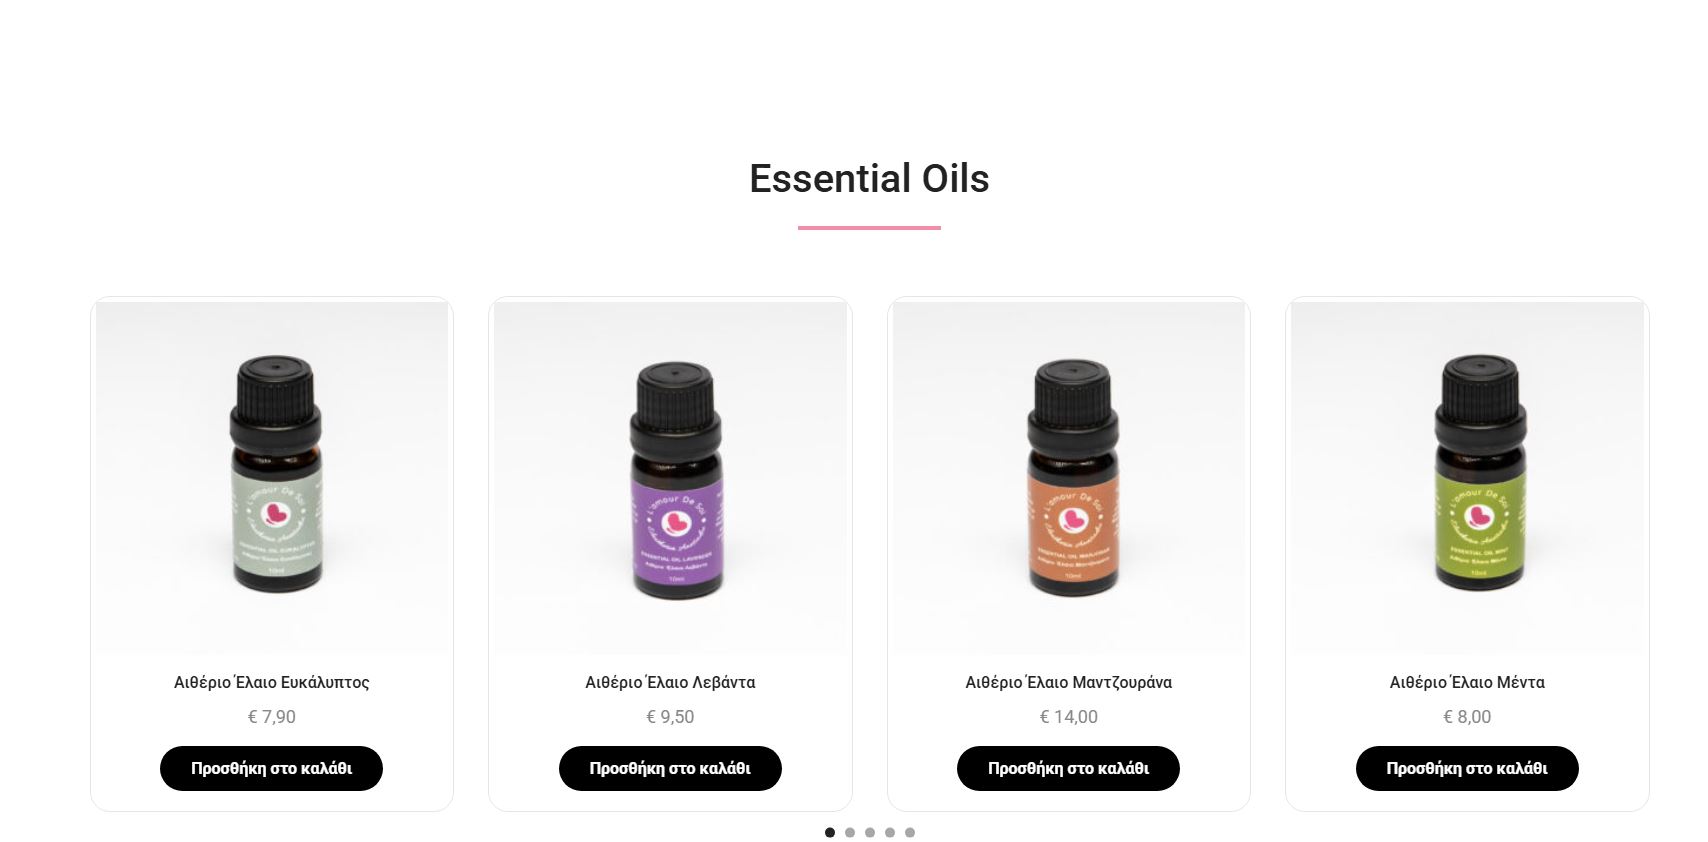1708x842 pixels.
Task: Click the Essential Oils section heading
Action: 869,179
